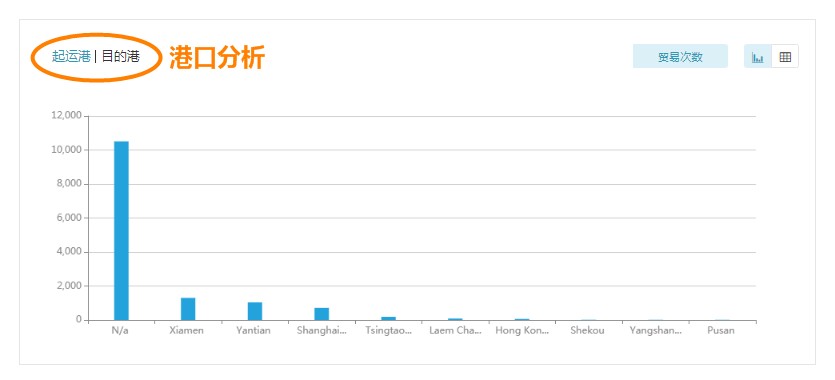The width and height of the screenshot is (835, 380).
Task: Click the 贸易次数 button
Action: coord(680,56)
